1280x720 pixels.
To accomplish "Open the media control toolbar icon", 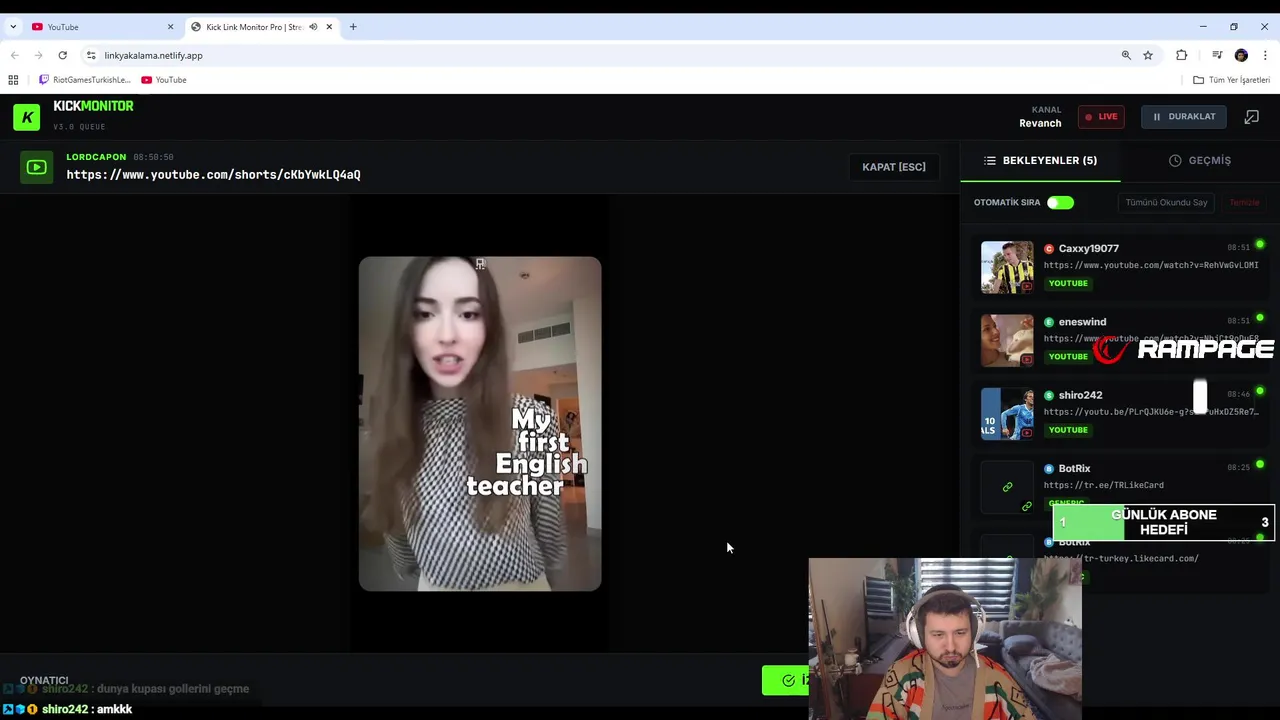I will 1217,55.
